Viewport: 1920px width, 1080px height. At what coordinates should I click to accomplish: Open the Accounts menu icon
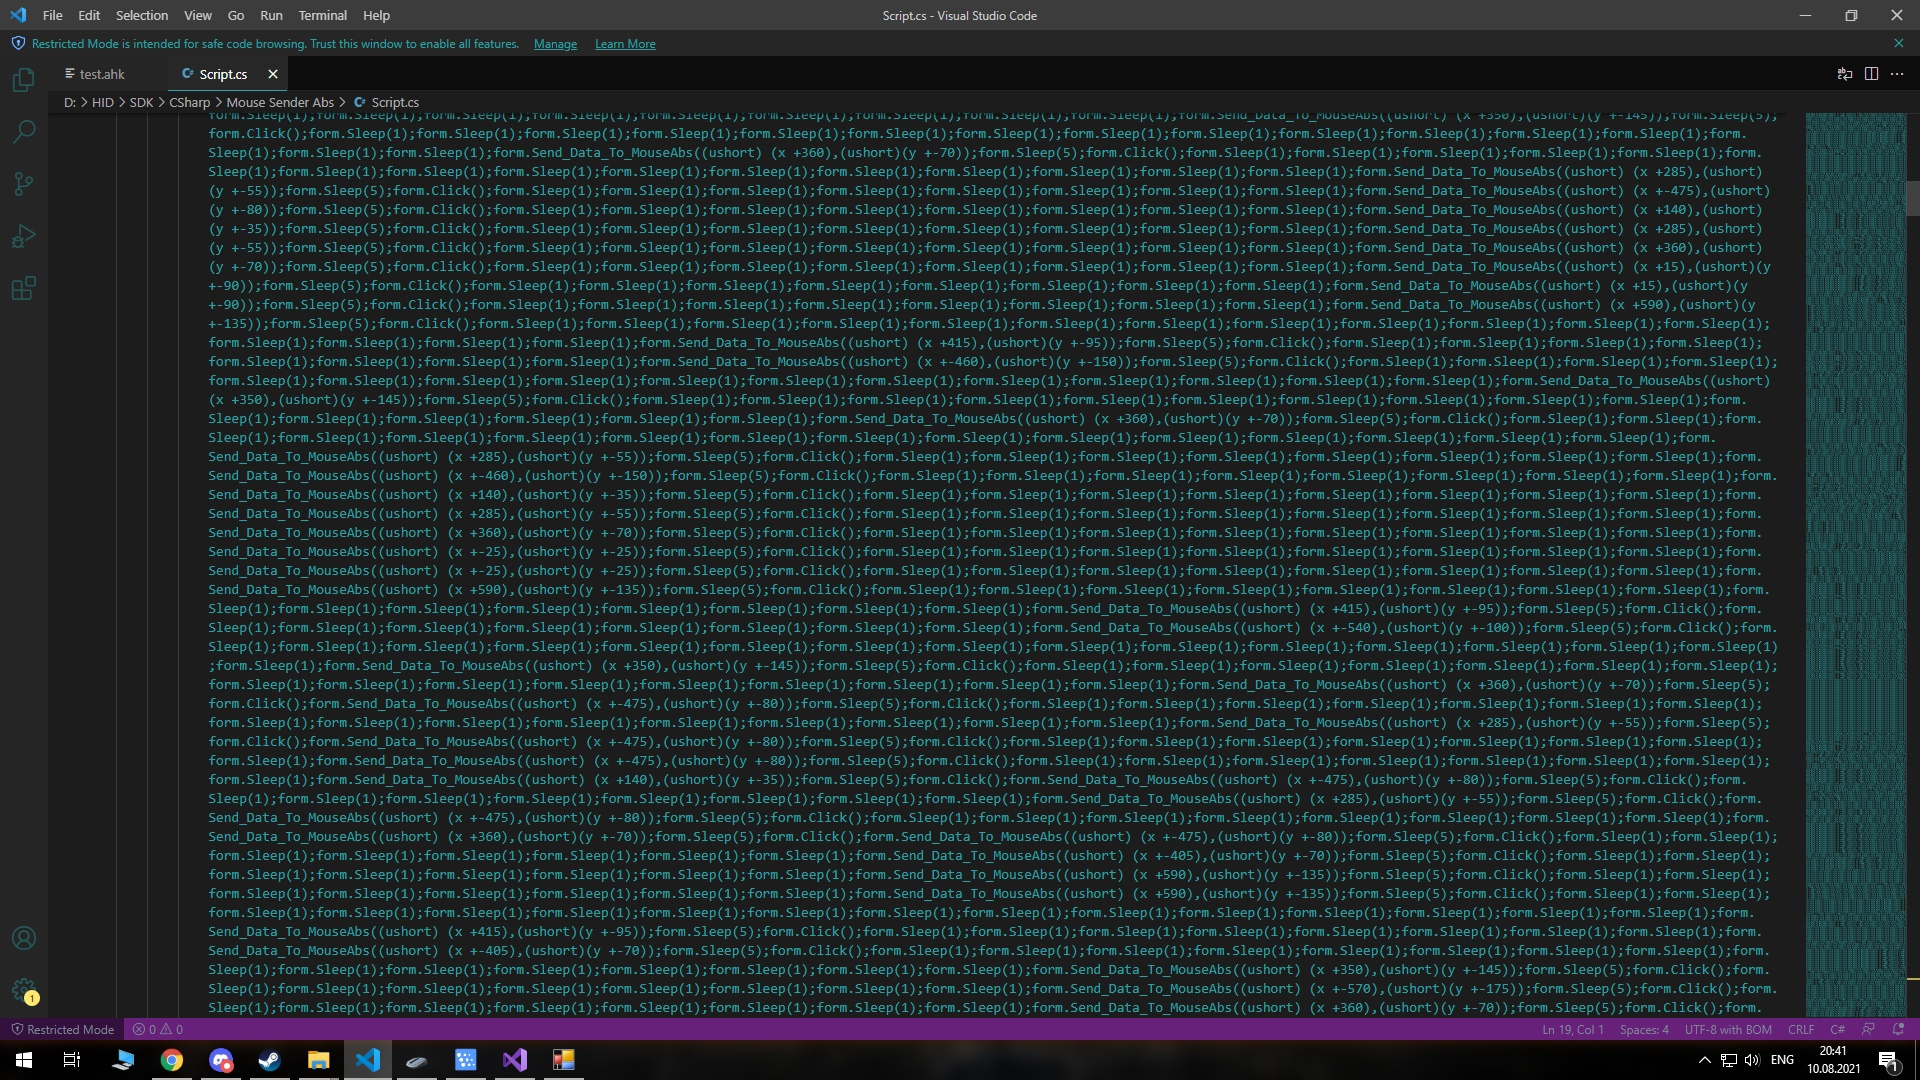(x=24, y=938)
